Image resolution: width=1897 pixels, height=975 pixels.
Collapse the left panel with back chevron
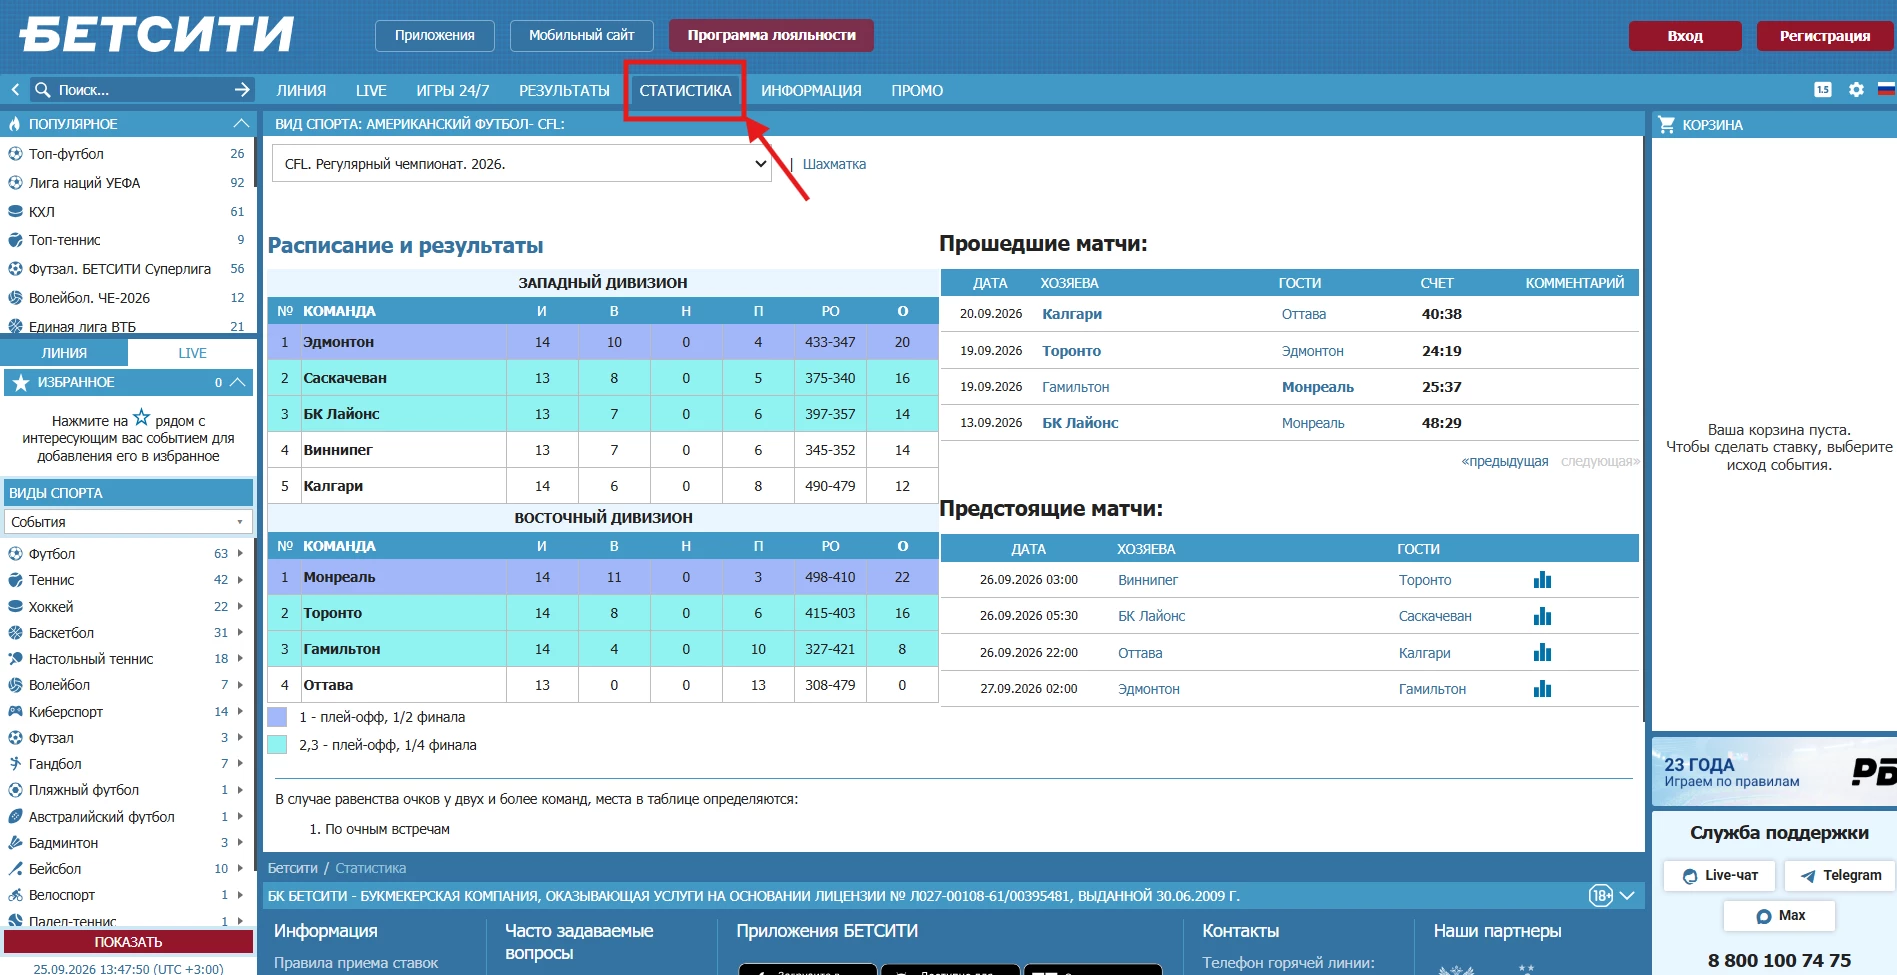coord(15,90)
